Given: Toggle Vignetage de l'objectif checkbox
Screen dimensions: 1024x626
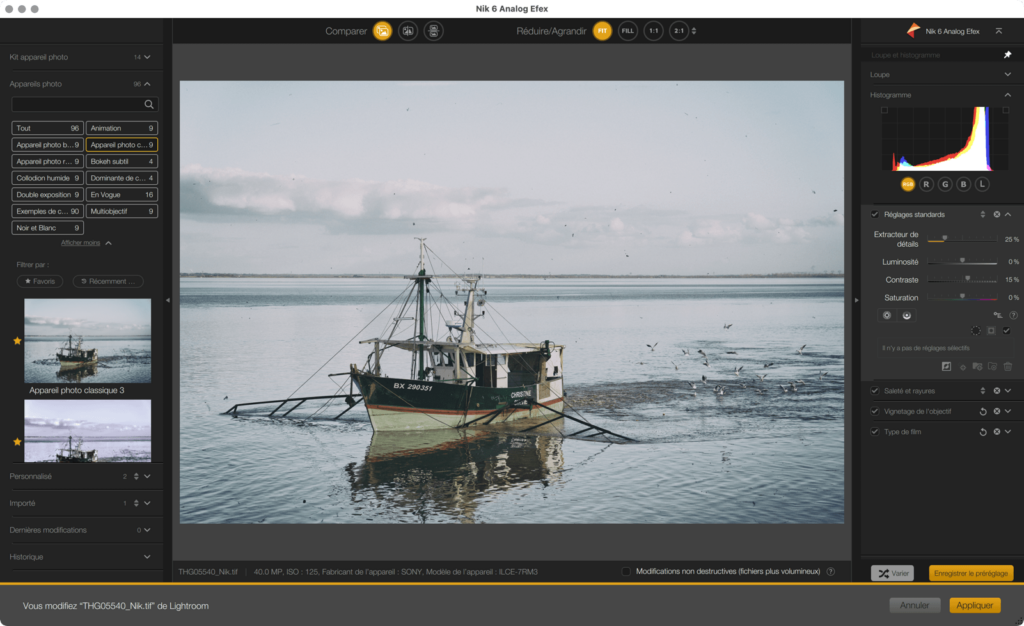Looking at the screenshot, I should click(875, 411).
